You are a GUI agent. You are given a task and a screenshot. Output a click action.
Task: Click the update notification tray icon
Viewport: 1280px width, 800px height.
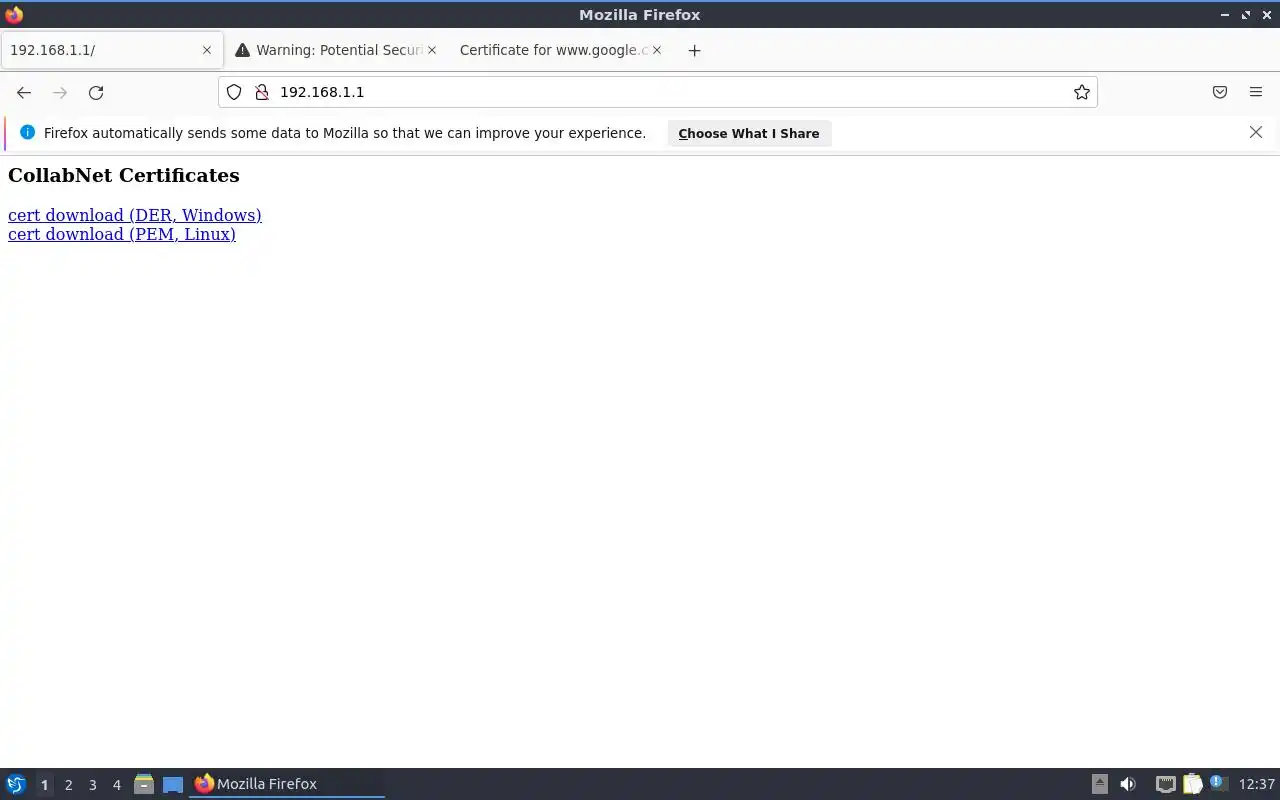(x=1218, y=783)
